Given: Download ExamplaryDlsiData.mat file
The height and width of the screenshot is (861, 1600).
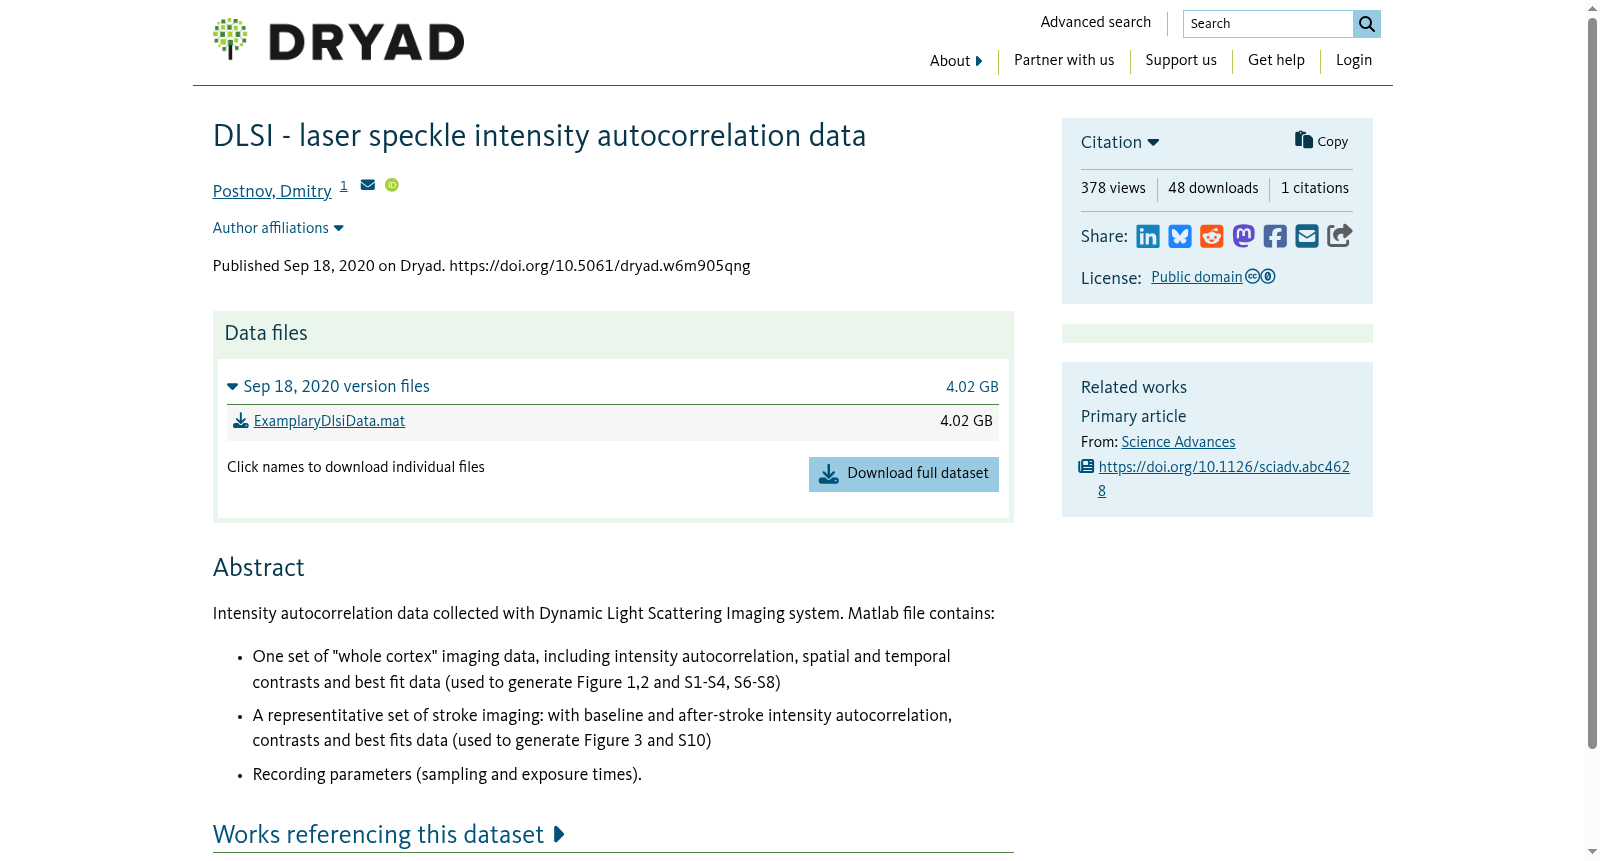Looking at the screenshot, I should (x=329, y=421).
